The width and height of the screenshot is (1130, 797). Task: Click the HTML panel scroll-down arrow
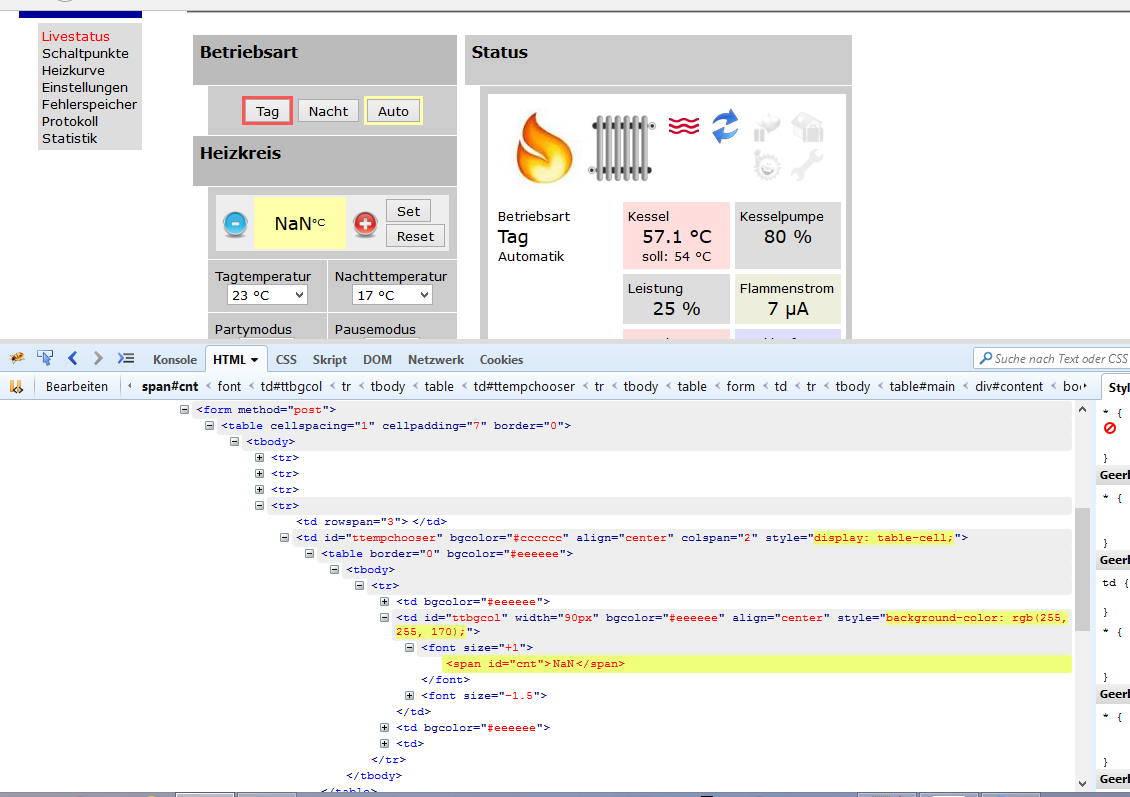coord(1082,783)
